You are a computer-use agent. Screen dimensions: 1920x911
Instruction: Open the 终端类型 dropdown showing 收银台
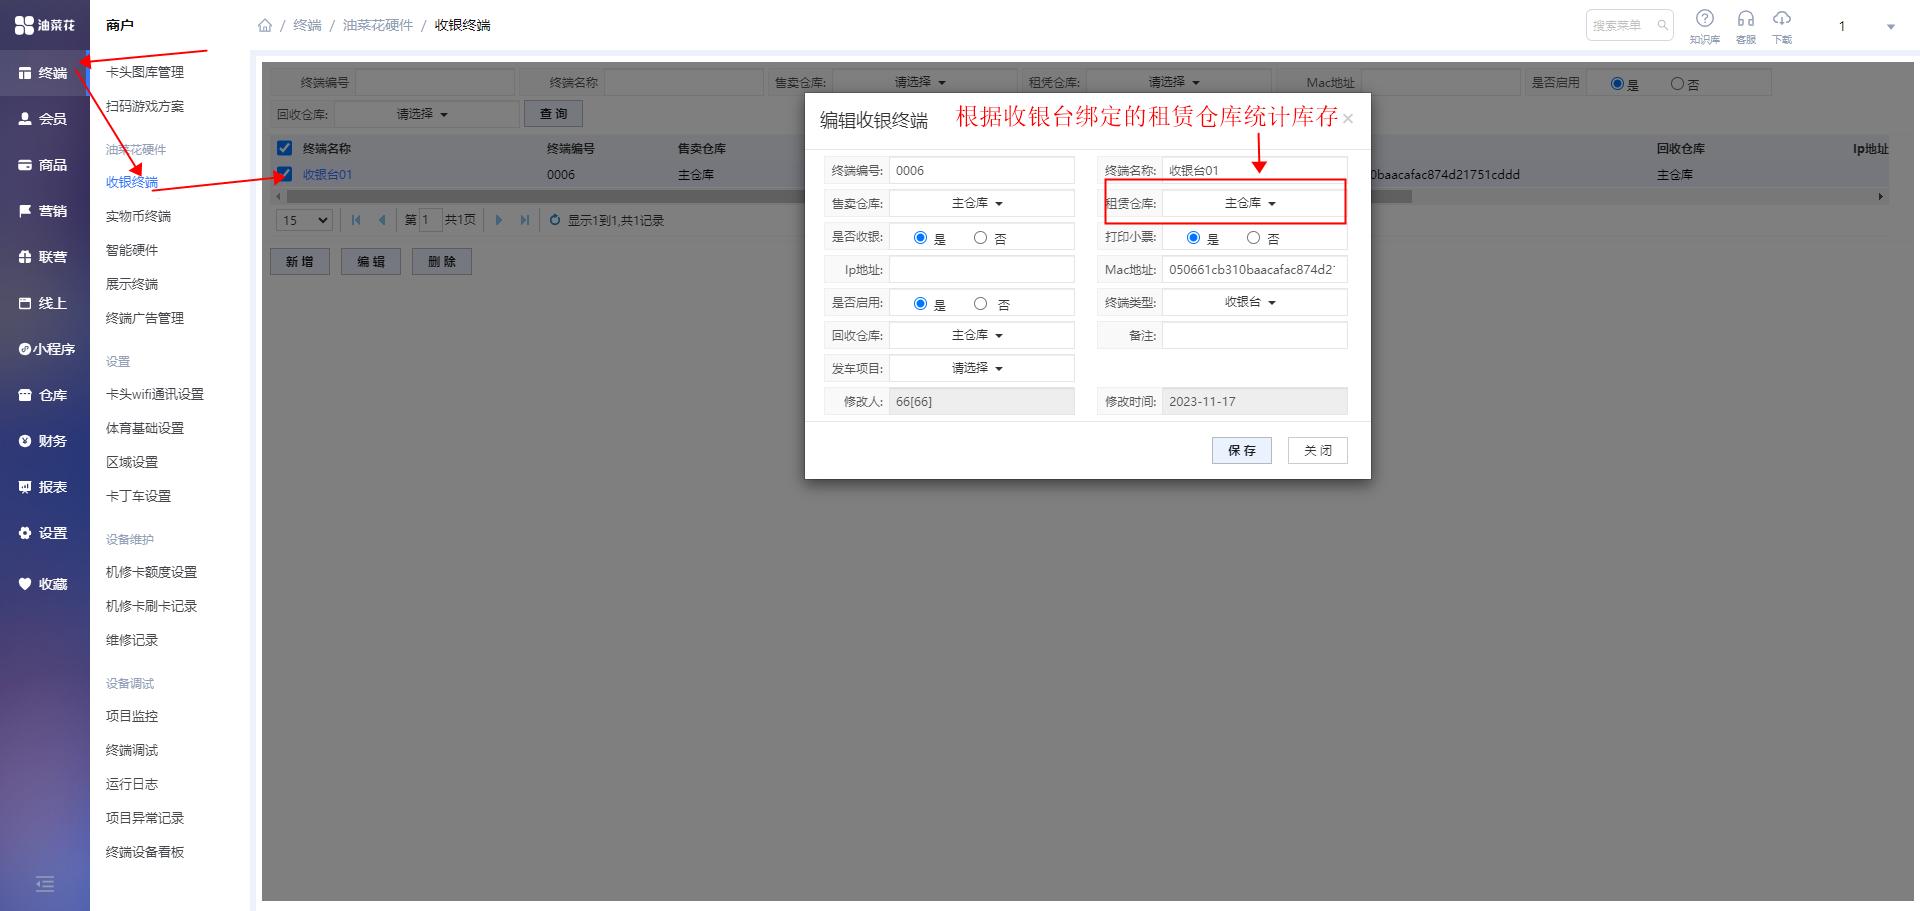[1254, 302]
